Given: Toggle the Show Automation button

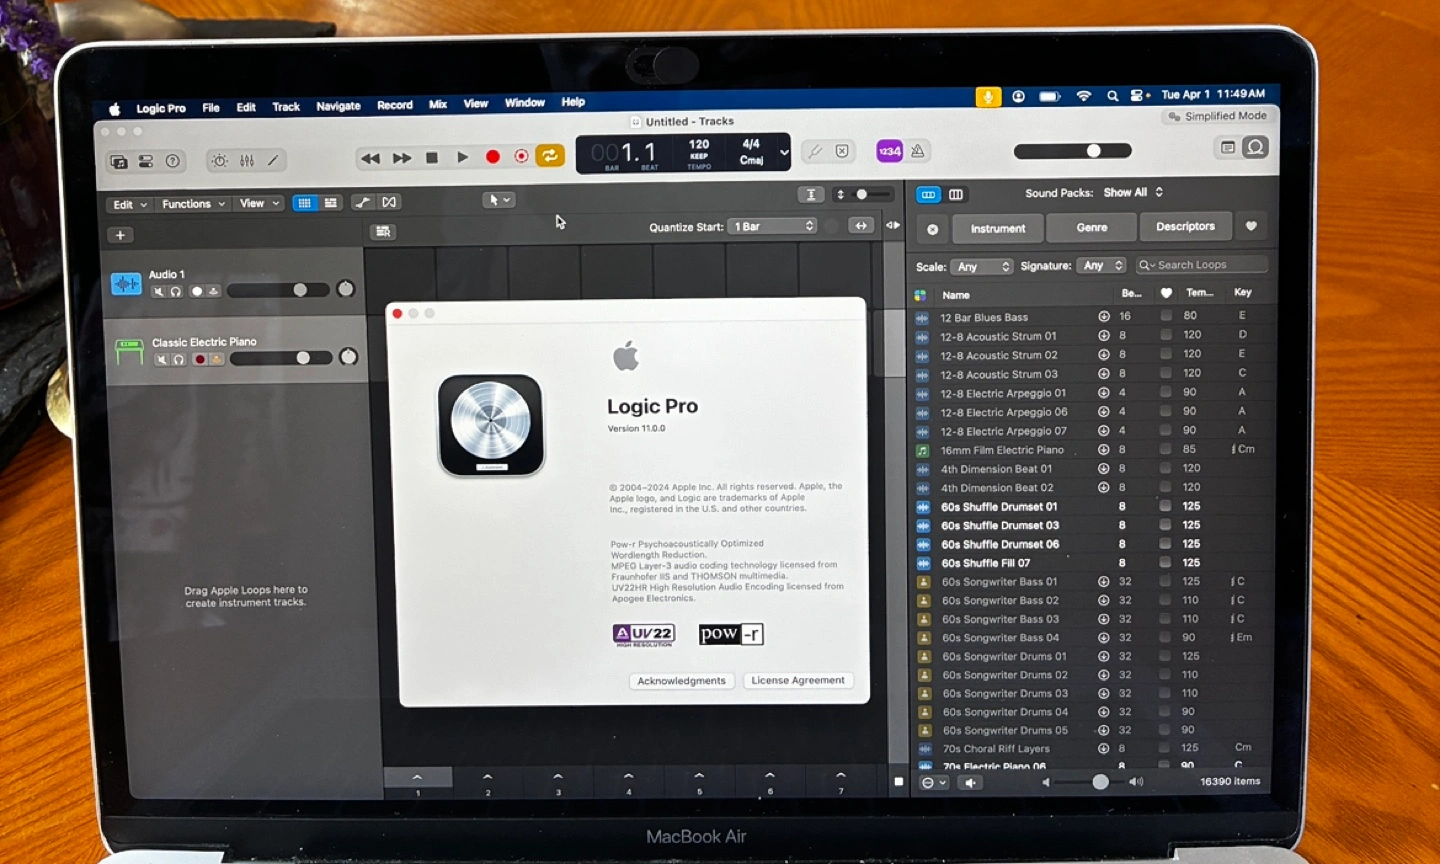Looking at the screenshot, I should coord(362,203).
